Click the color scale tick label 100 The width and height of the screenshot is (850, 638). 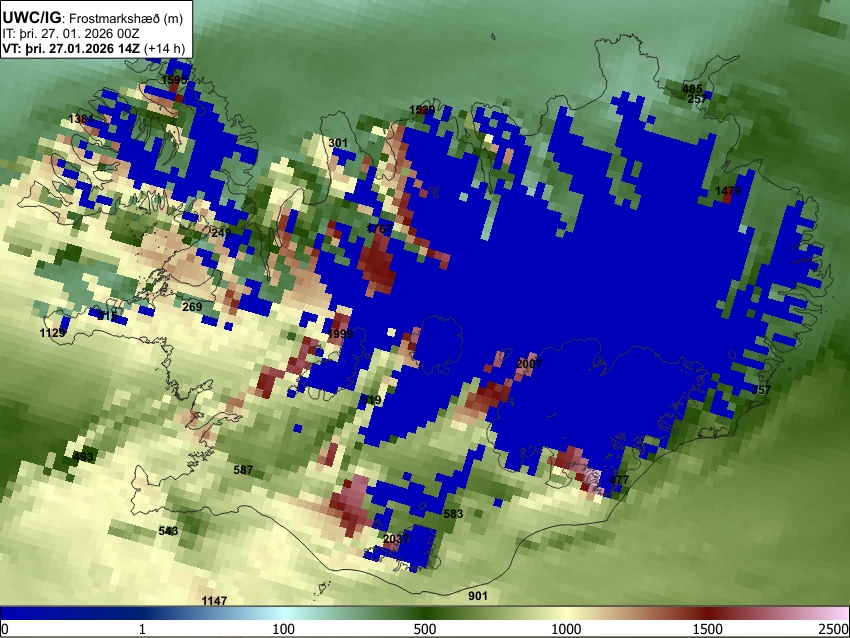(283, 629)
